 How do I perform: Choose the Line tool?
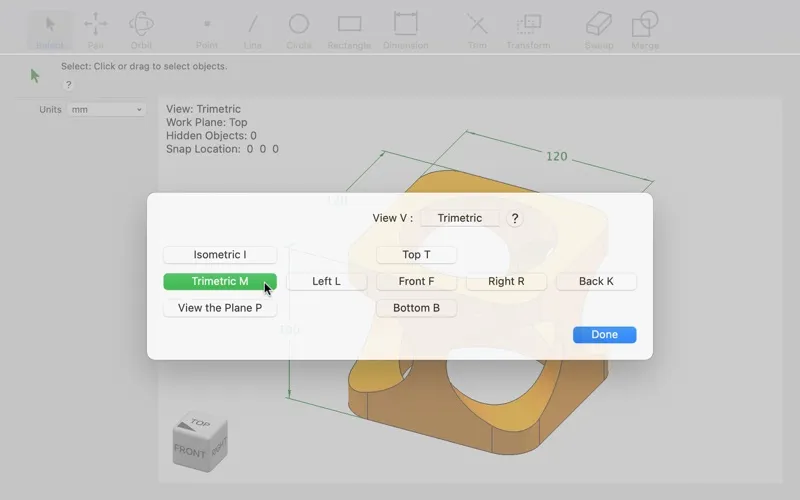tap(253, 32)
